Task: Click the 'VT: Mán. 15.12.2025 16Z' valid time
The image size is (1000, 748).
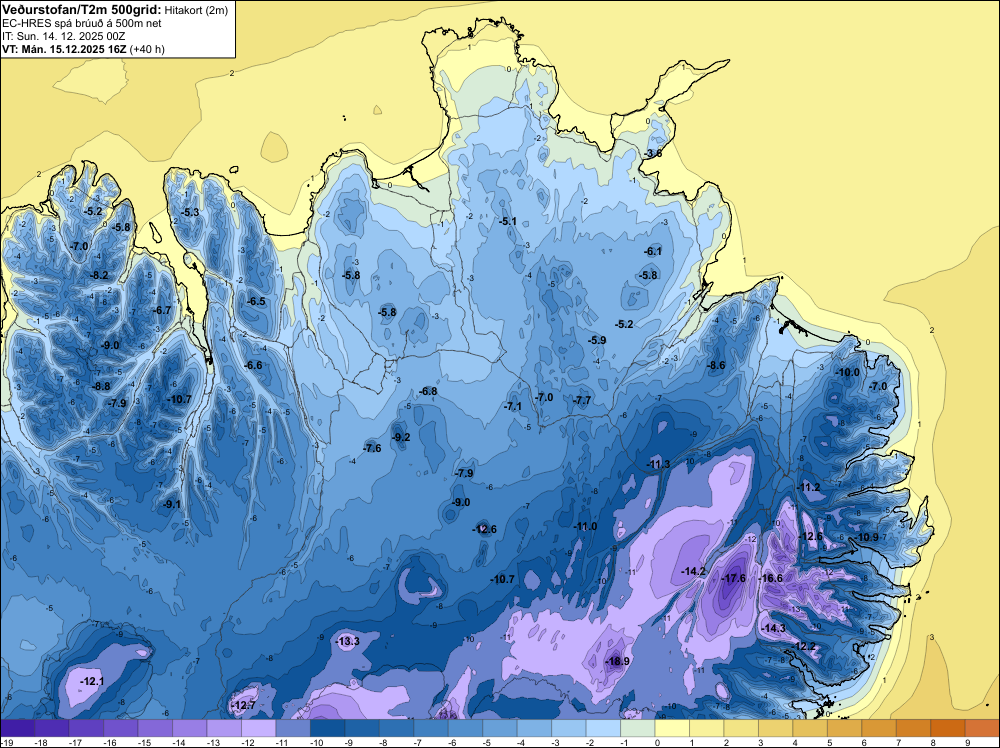Action: click(x=64, y=49)
